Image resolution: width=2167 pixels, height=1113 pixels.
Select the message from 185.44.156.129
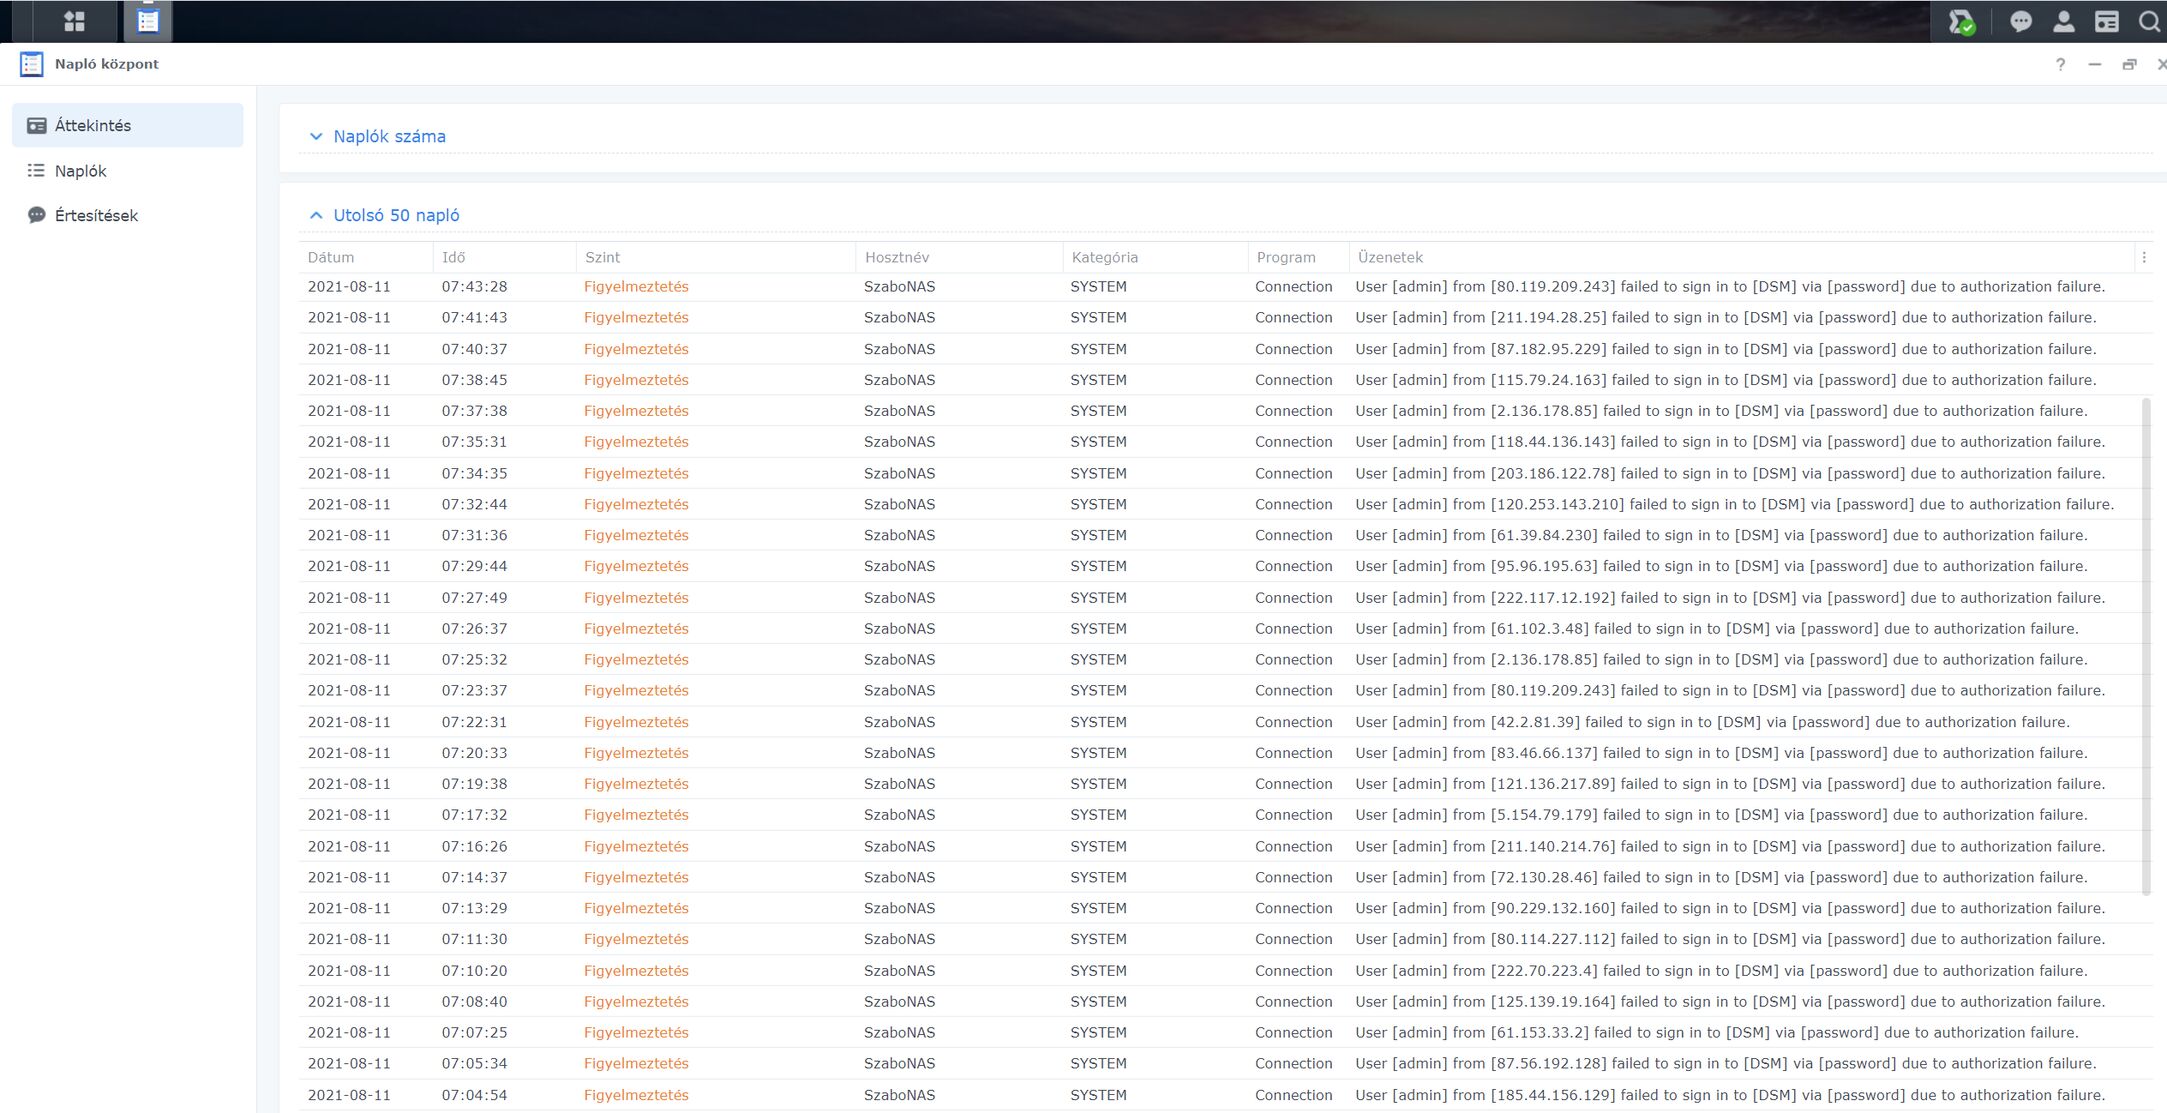point(1730,1095)
